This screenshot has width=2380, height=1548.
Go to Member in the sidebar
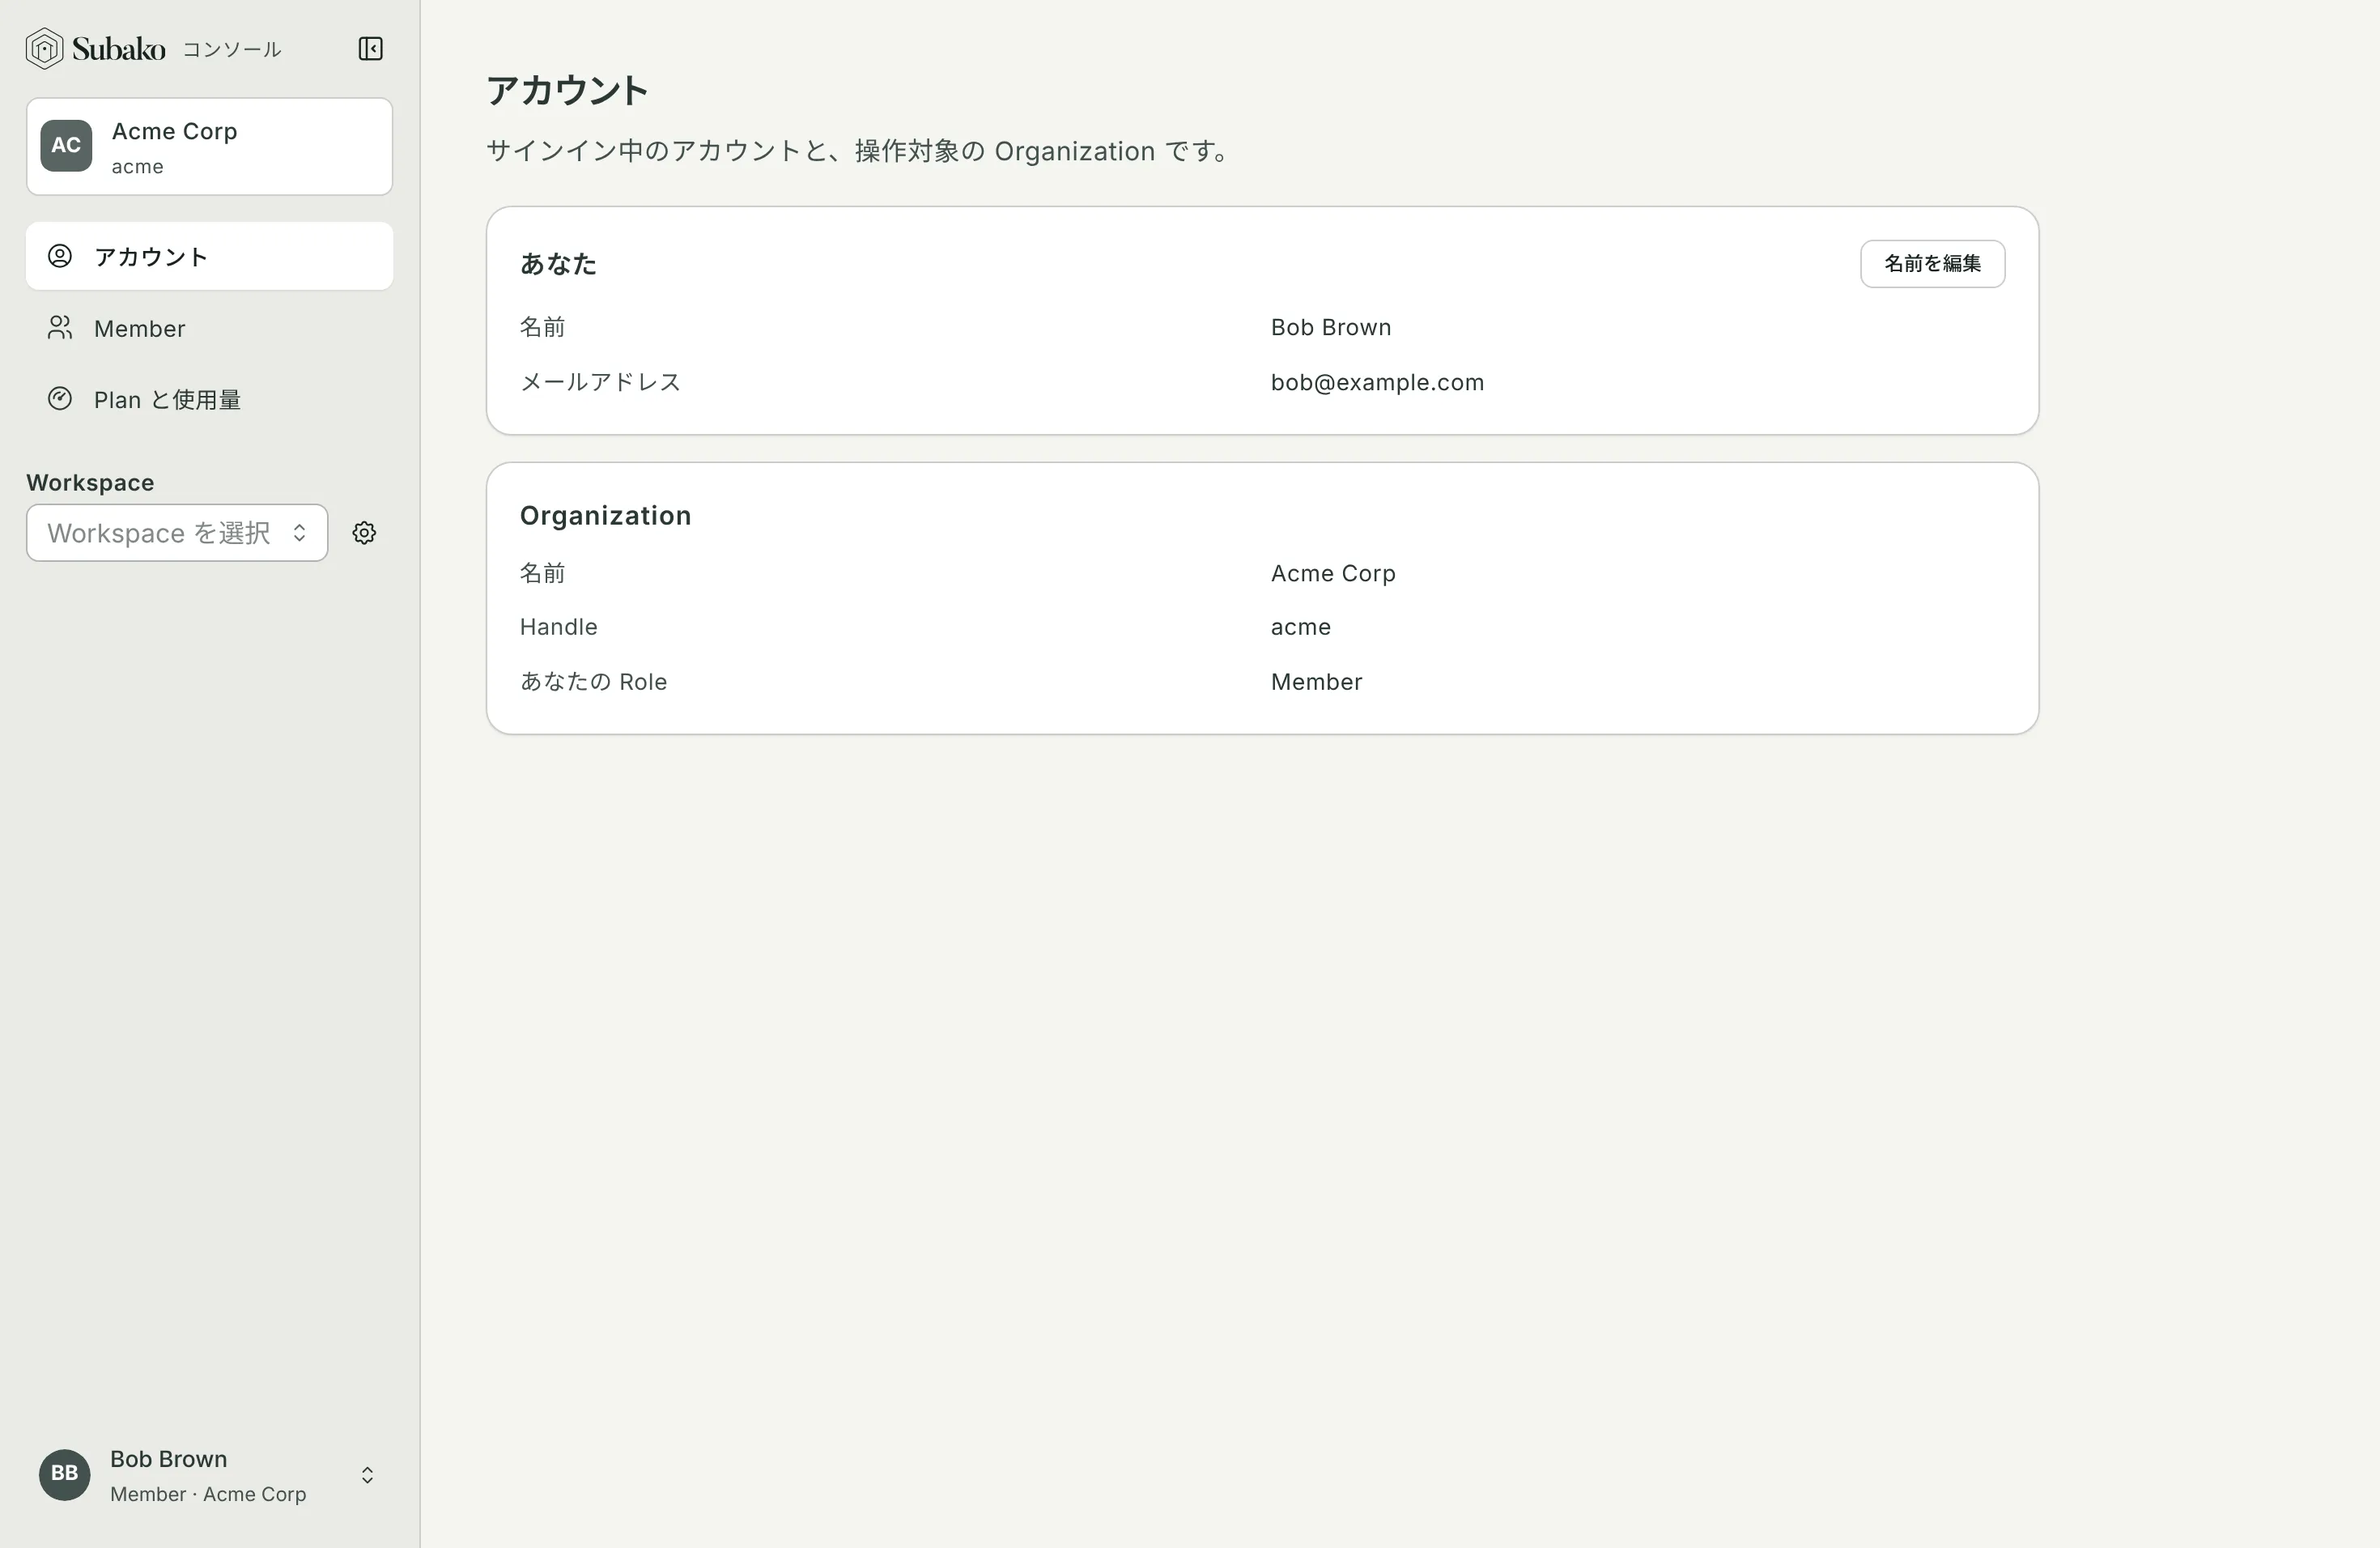209,328
